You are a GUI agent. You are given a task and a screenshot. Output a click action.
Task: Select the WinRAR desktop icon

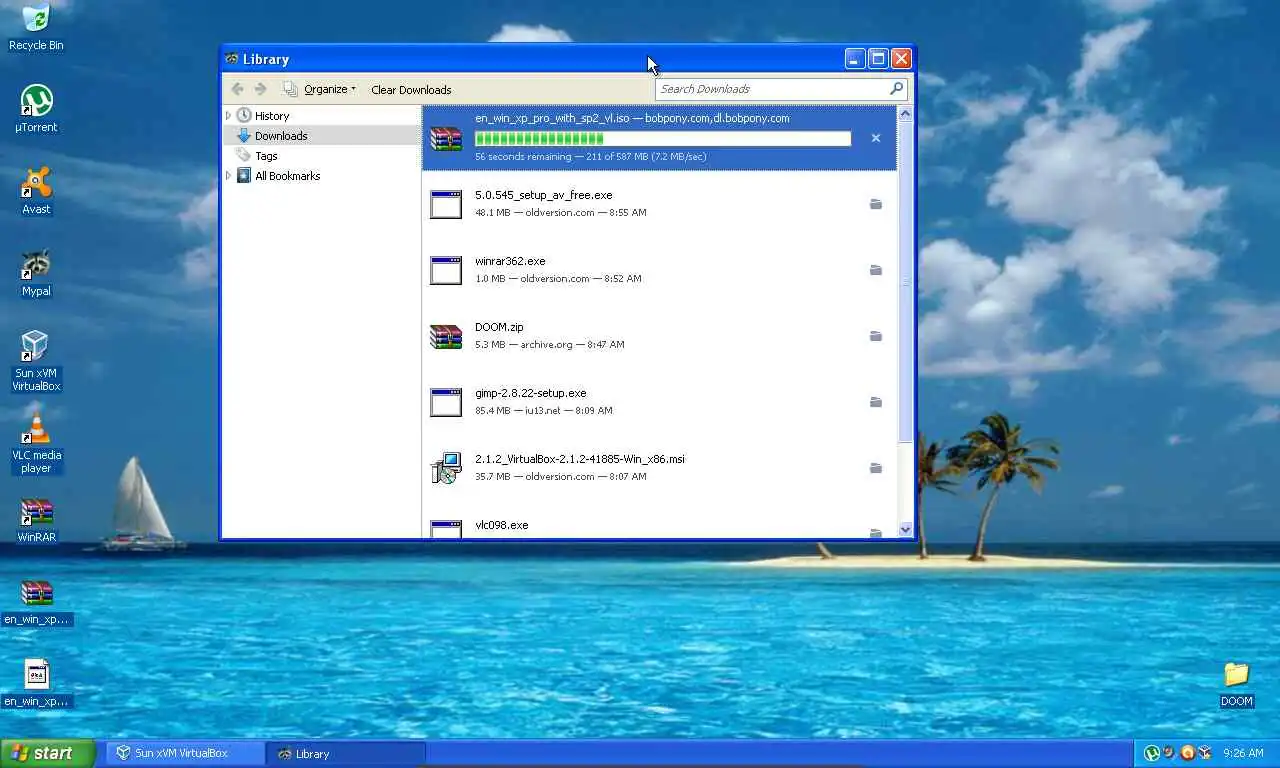click(x=36, y=520)
